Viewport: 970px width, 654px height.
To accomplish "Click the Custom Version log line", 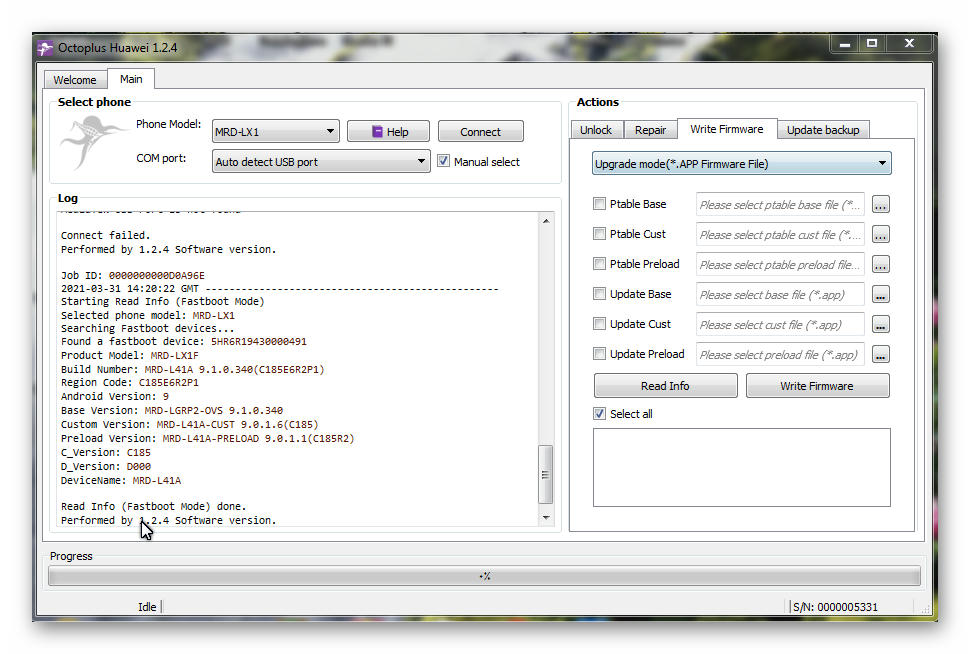I will coord(189,424).
